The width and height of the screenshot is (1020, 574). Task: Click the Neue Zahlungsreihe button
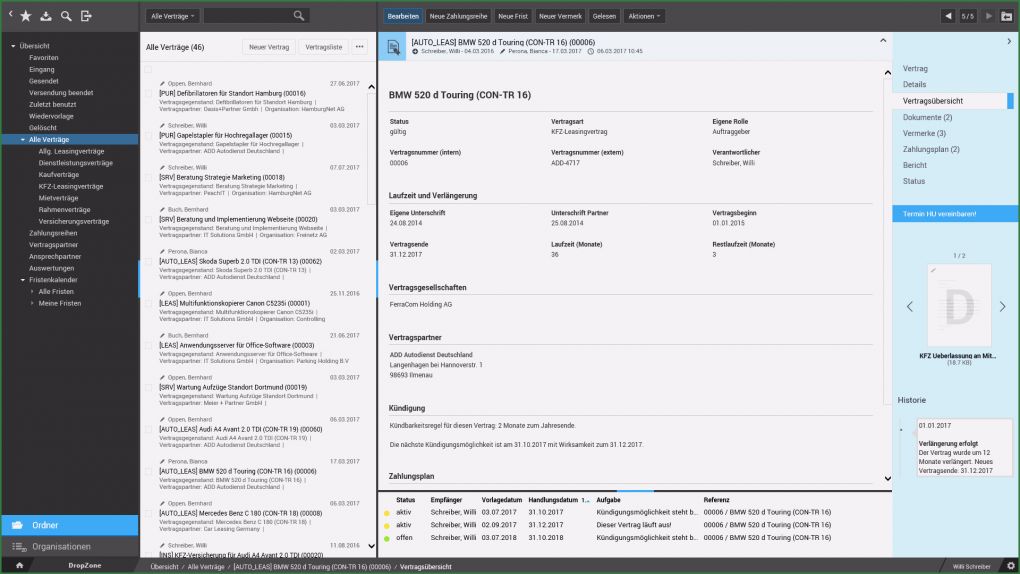(458, 16)
